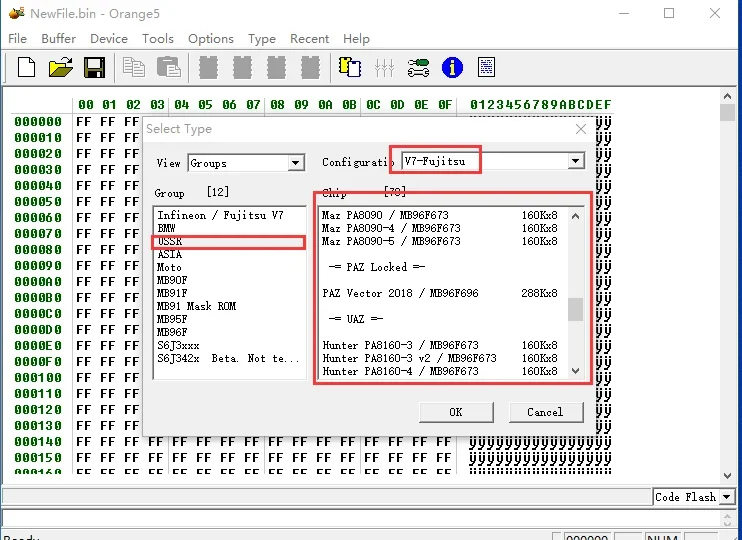This screenshot has width=742, height=540.
Task: Save the buffer with the floppy icon
Action: tap(95, 67)
